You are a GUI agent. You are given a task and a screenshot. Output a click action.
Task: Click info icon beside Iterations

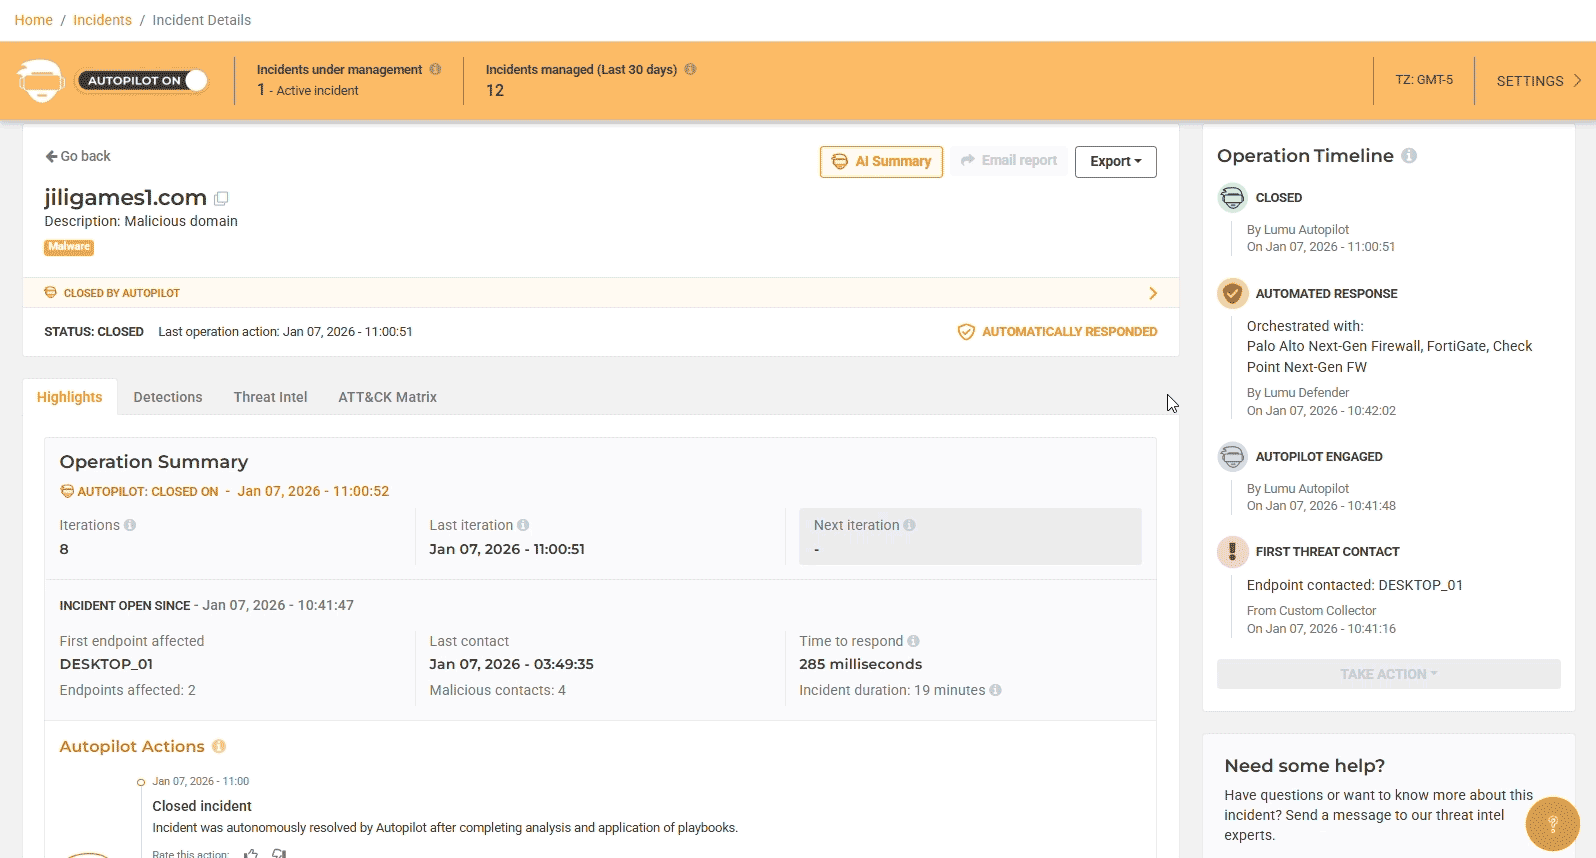(x=130, y=525)
